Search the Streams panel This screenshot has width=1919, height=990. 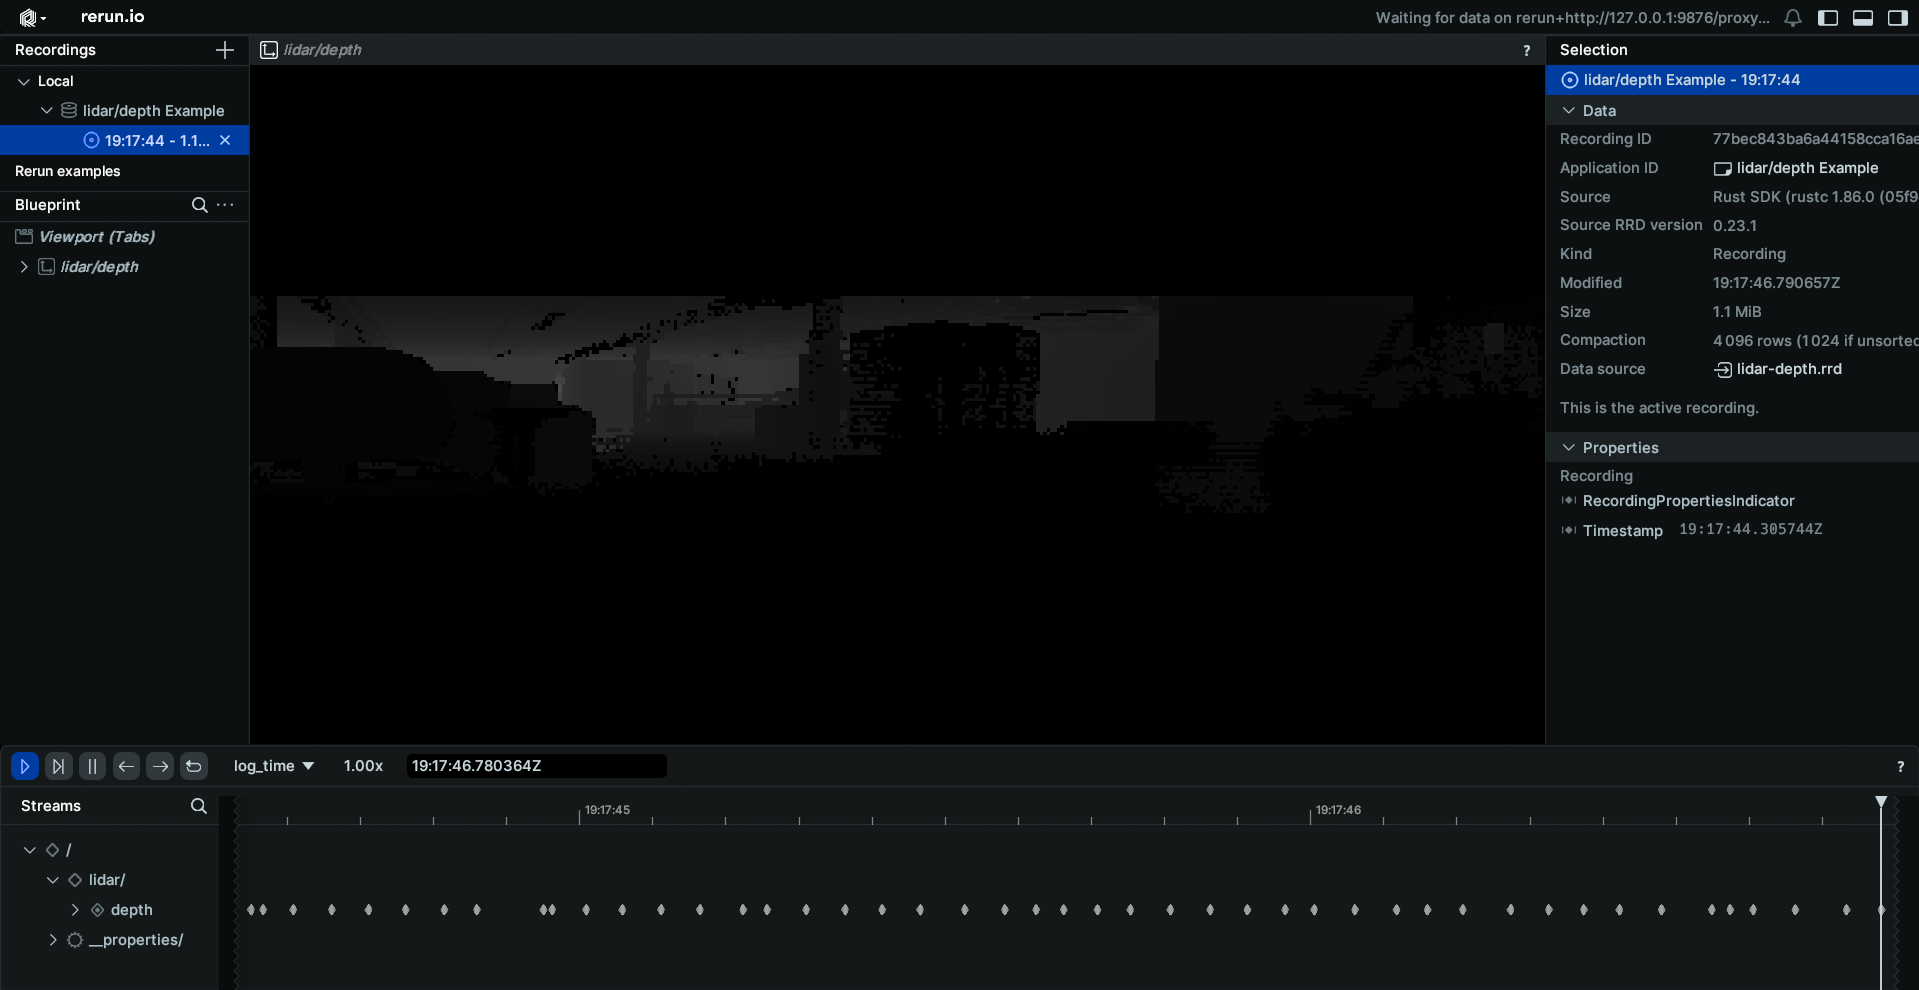[x=198, y=806]
